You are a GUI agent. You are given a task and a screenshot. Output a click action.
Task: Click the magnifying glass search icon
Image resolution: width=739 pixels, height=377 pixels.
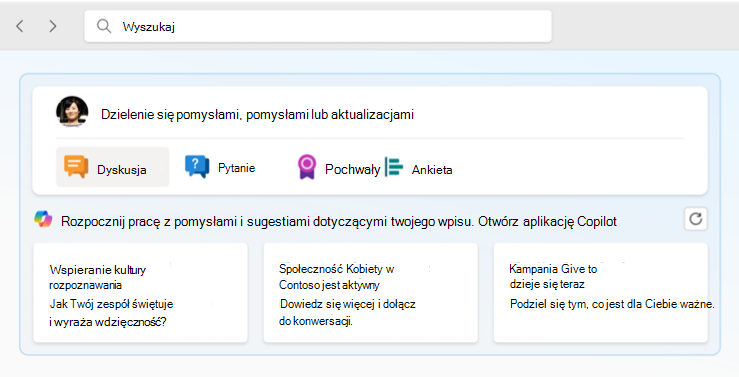tap(104, 26)
